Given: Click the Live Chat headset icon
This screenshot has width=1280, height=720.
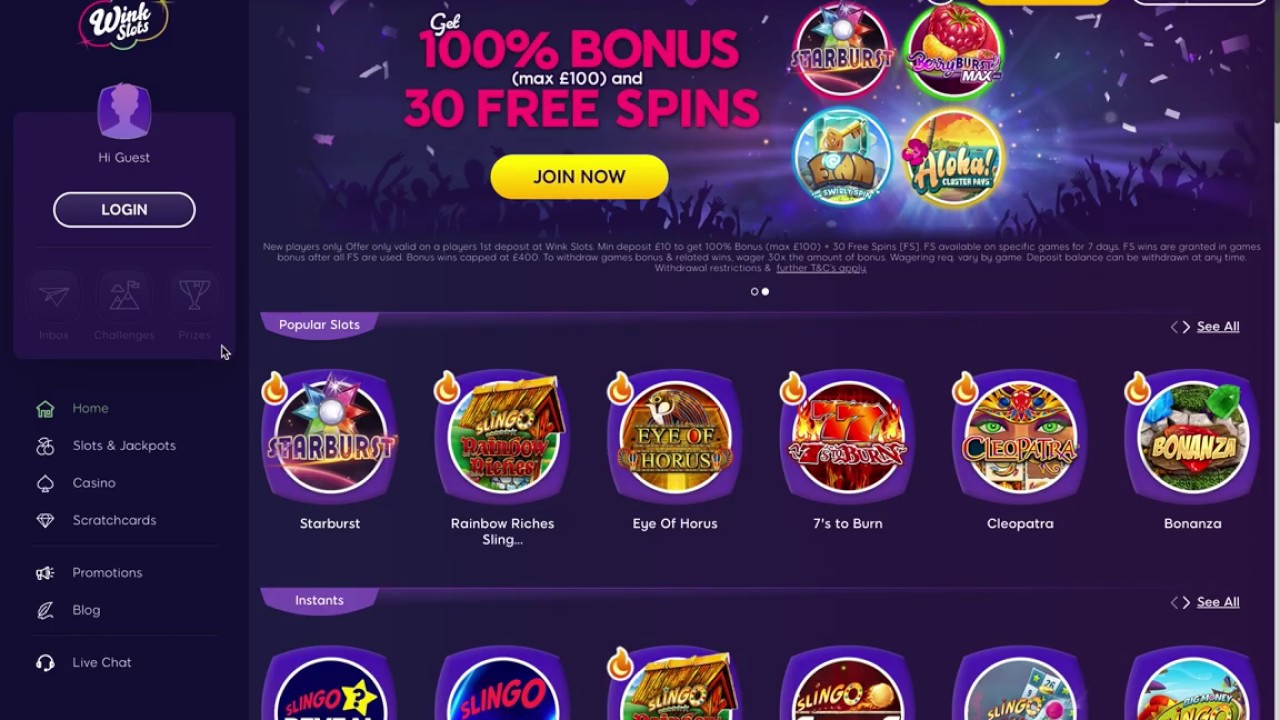Looking at the screenshot, I should [x=45, y=662].
